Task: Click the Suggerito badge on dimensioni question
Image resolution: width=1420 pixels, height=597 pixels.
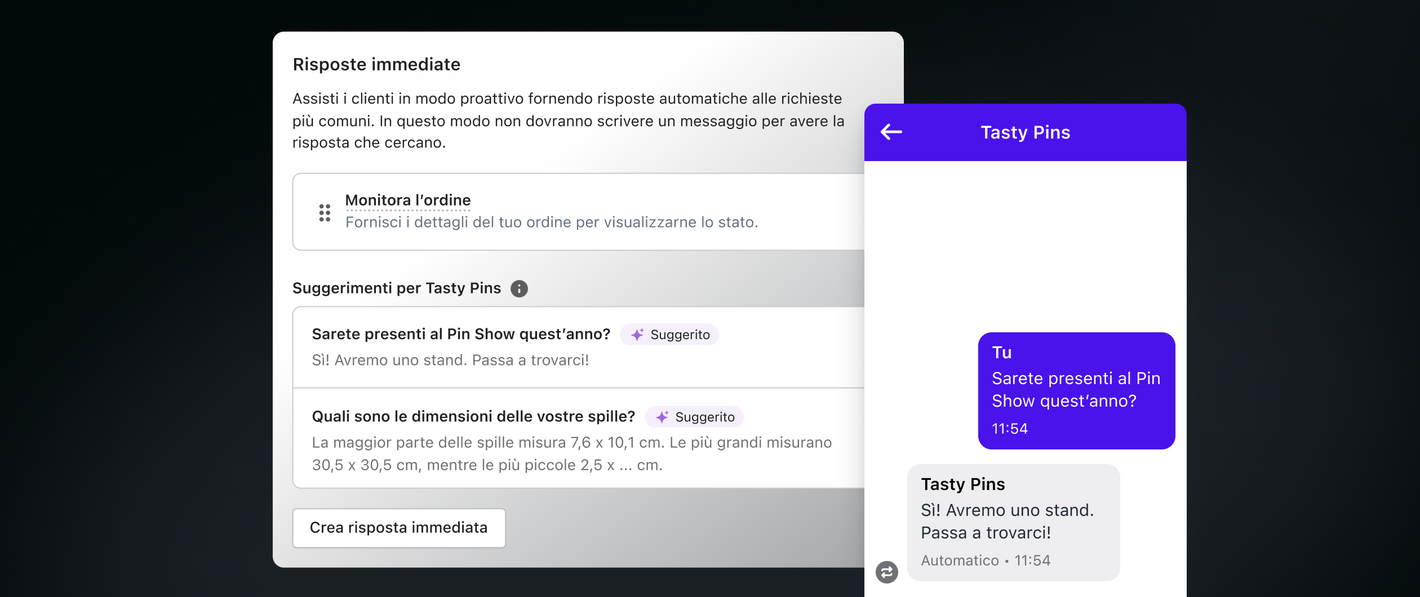Action: pos(695,417)
